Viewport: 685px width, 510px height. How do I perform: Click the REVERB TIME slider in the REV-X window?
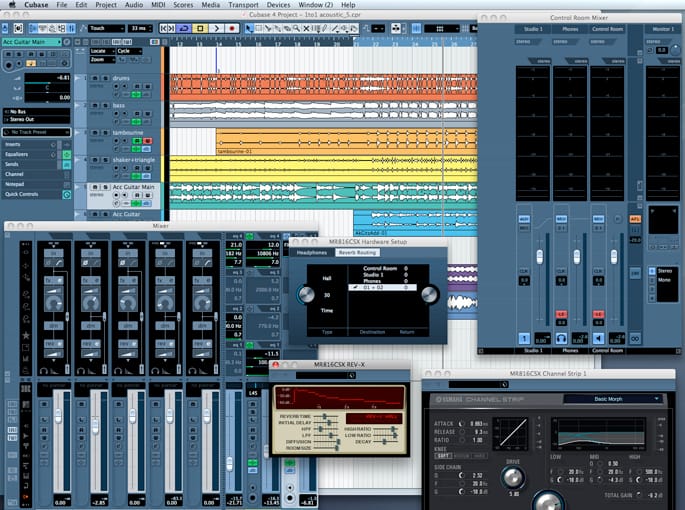(325, 416)
